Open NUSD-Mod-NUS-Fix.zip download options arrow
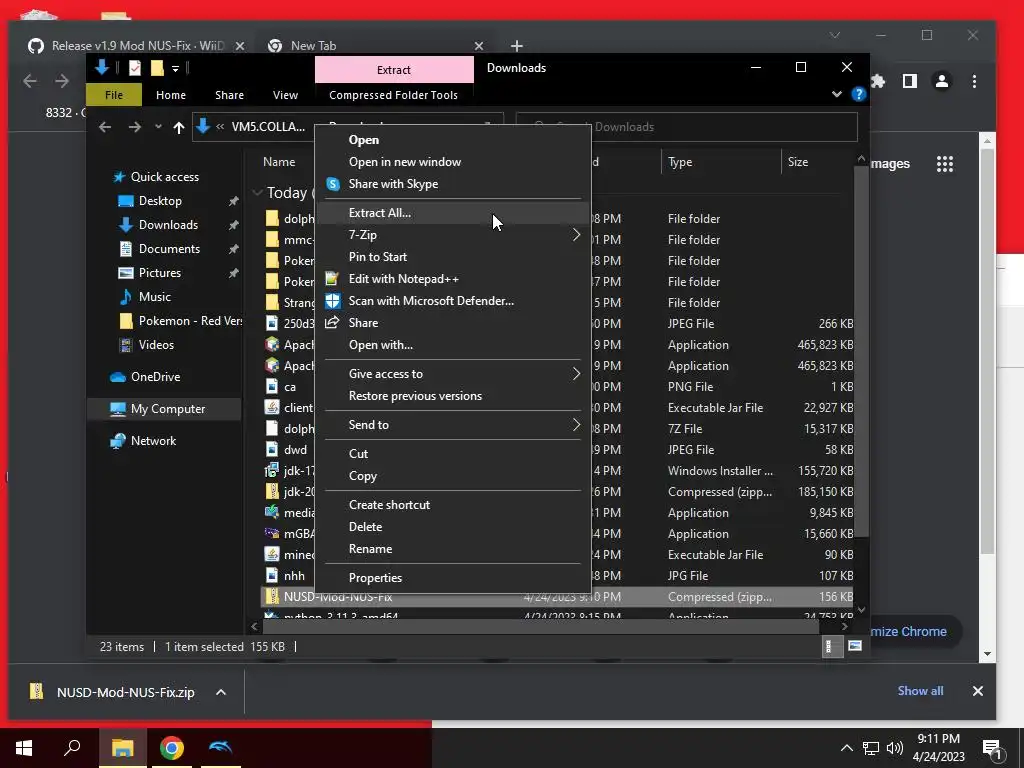This screenshot has height=768, width=1024. coord(221,692)
